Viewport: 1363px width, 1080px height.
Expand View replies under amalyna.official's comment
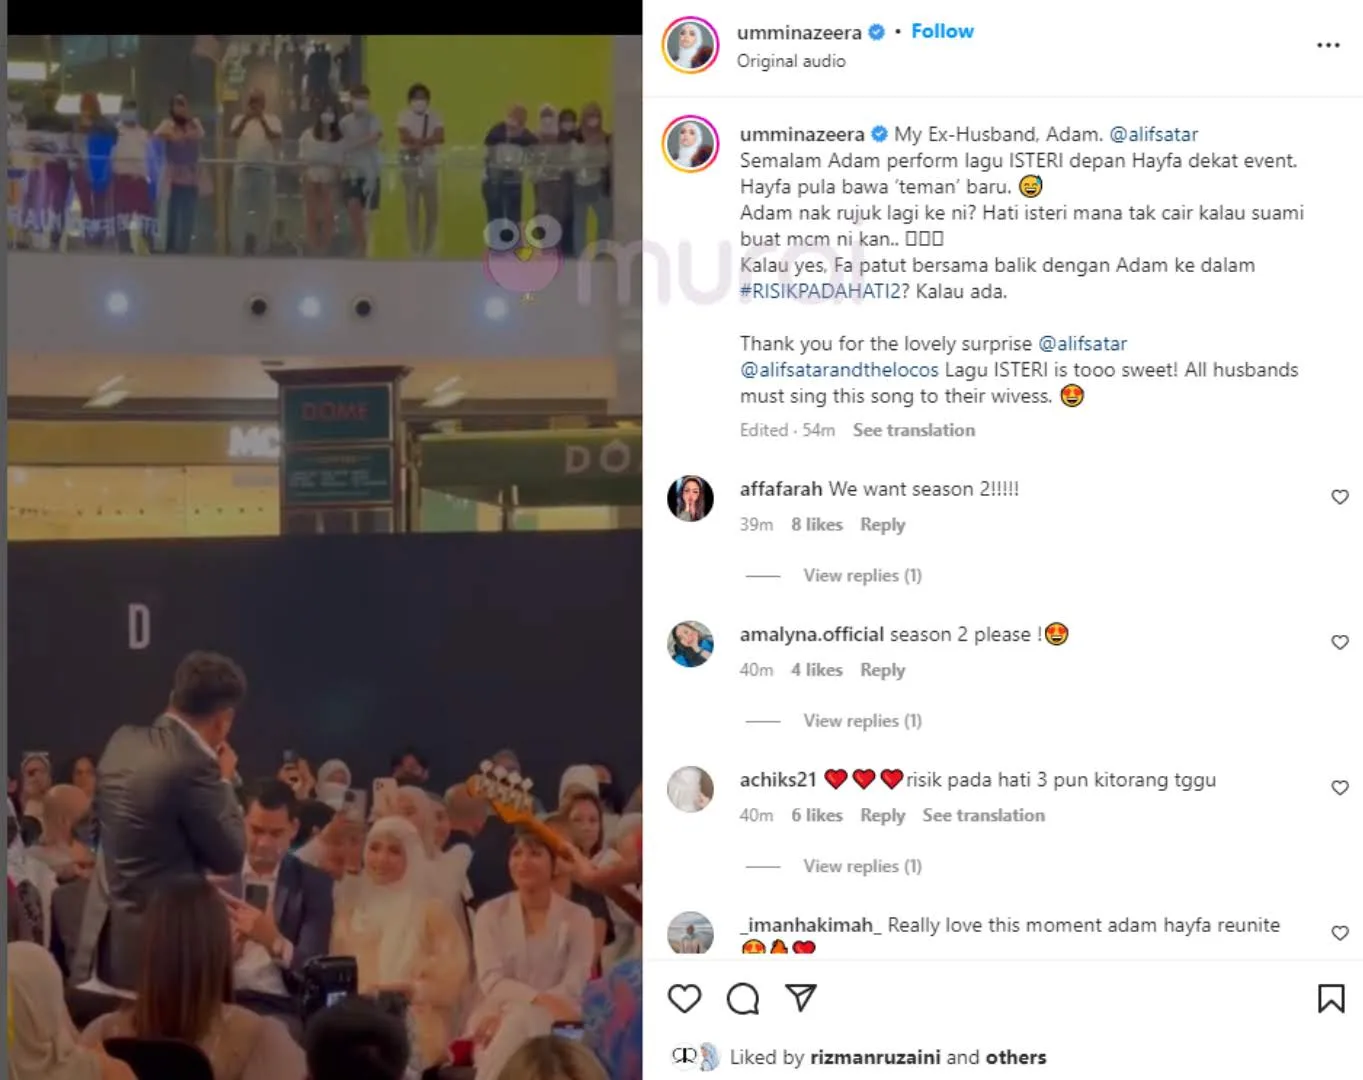[x=862, y=720]
